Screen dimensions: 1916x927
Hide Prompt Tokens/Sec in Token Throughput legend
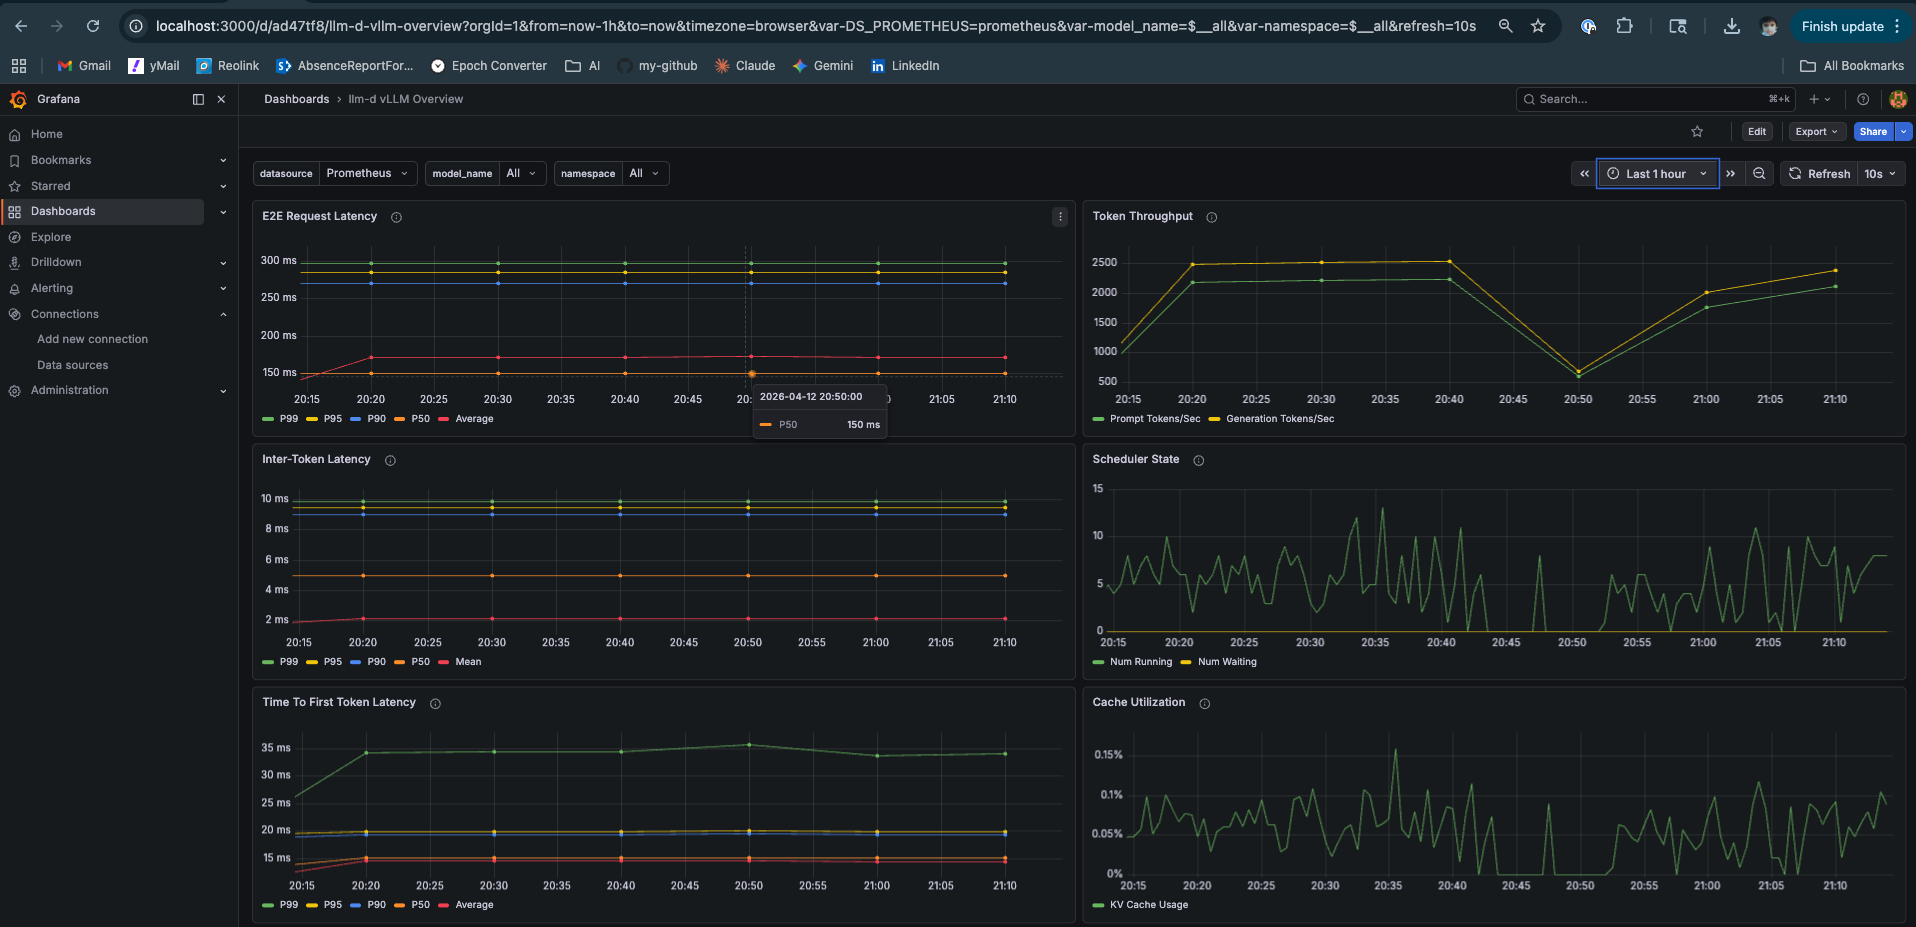[1157, 419]
